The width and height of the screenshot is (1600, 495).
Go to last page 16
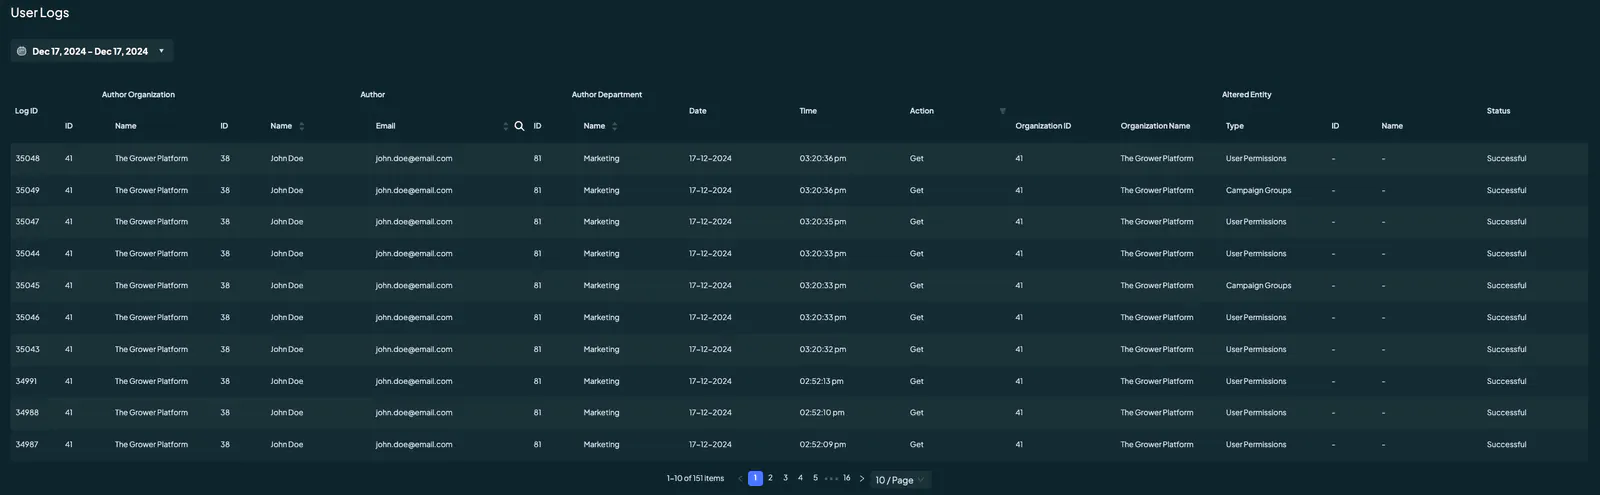(x=847, y=478)
